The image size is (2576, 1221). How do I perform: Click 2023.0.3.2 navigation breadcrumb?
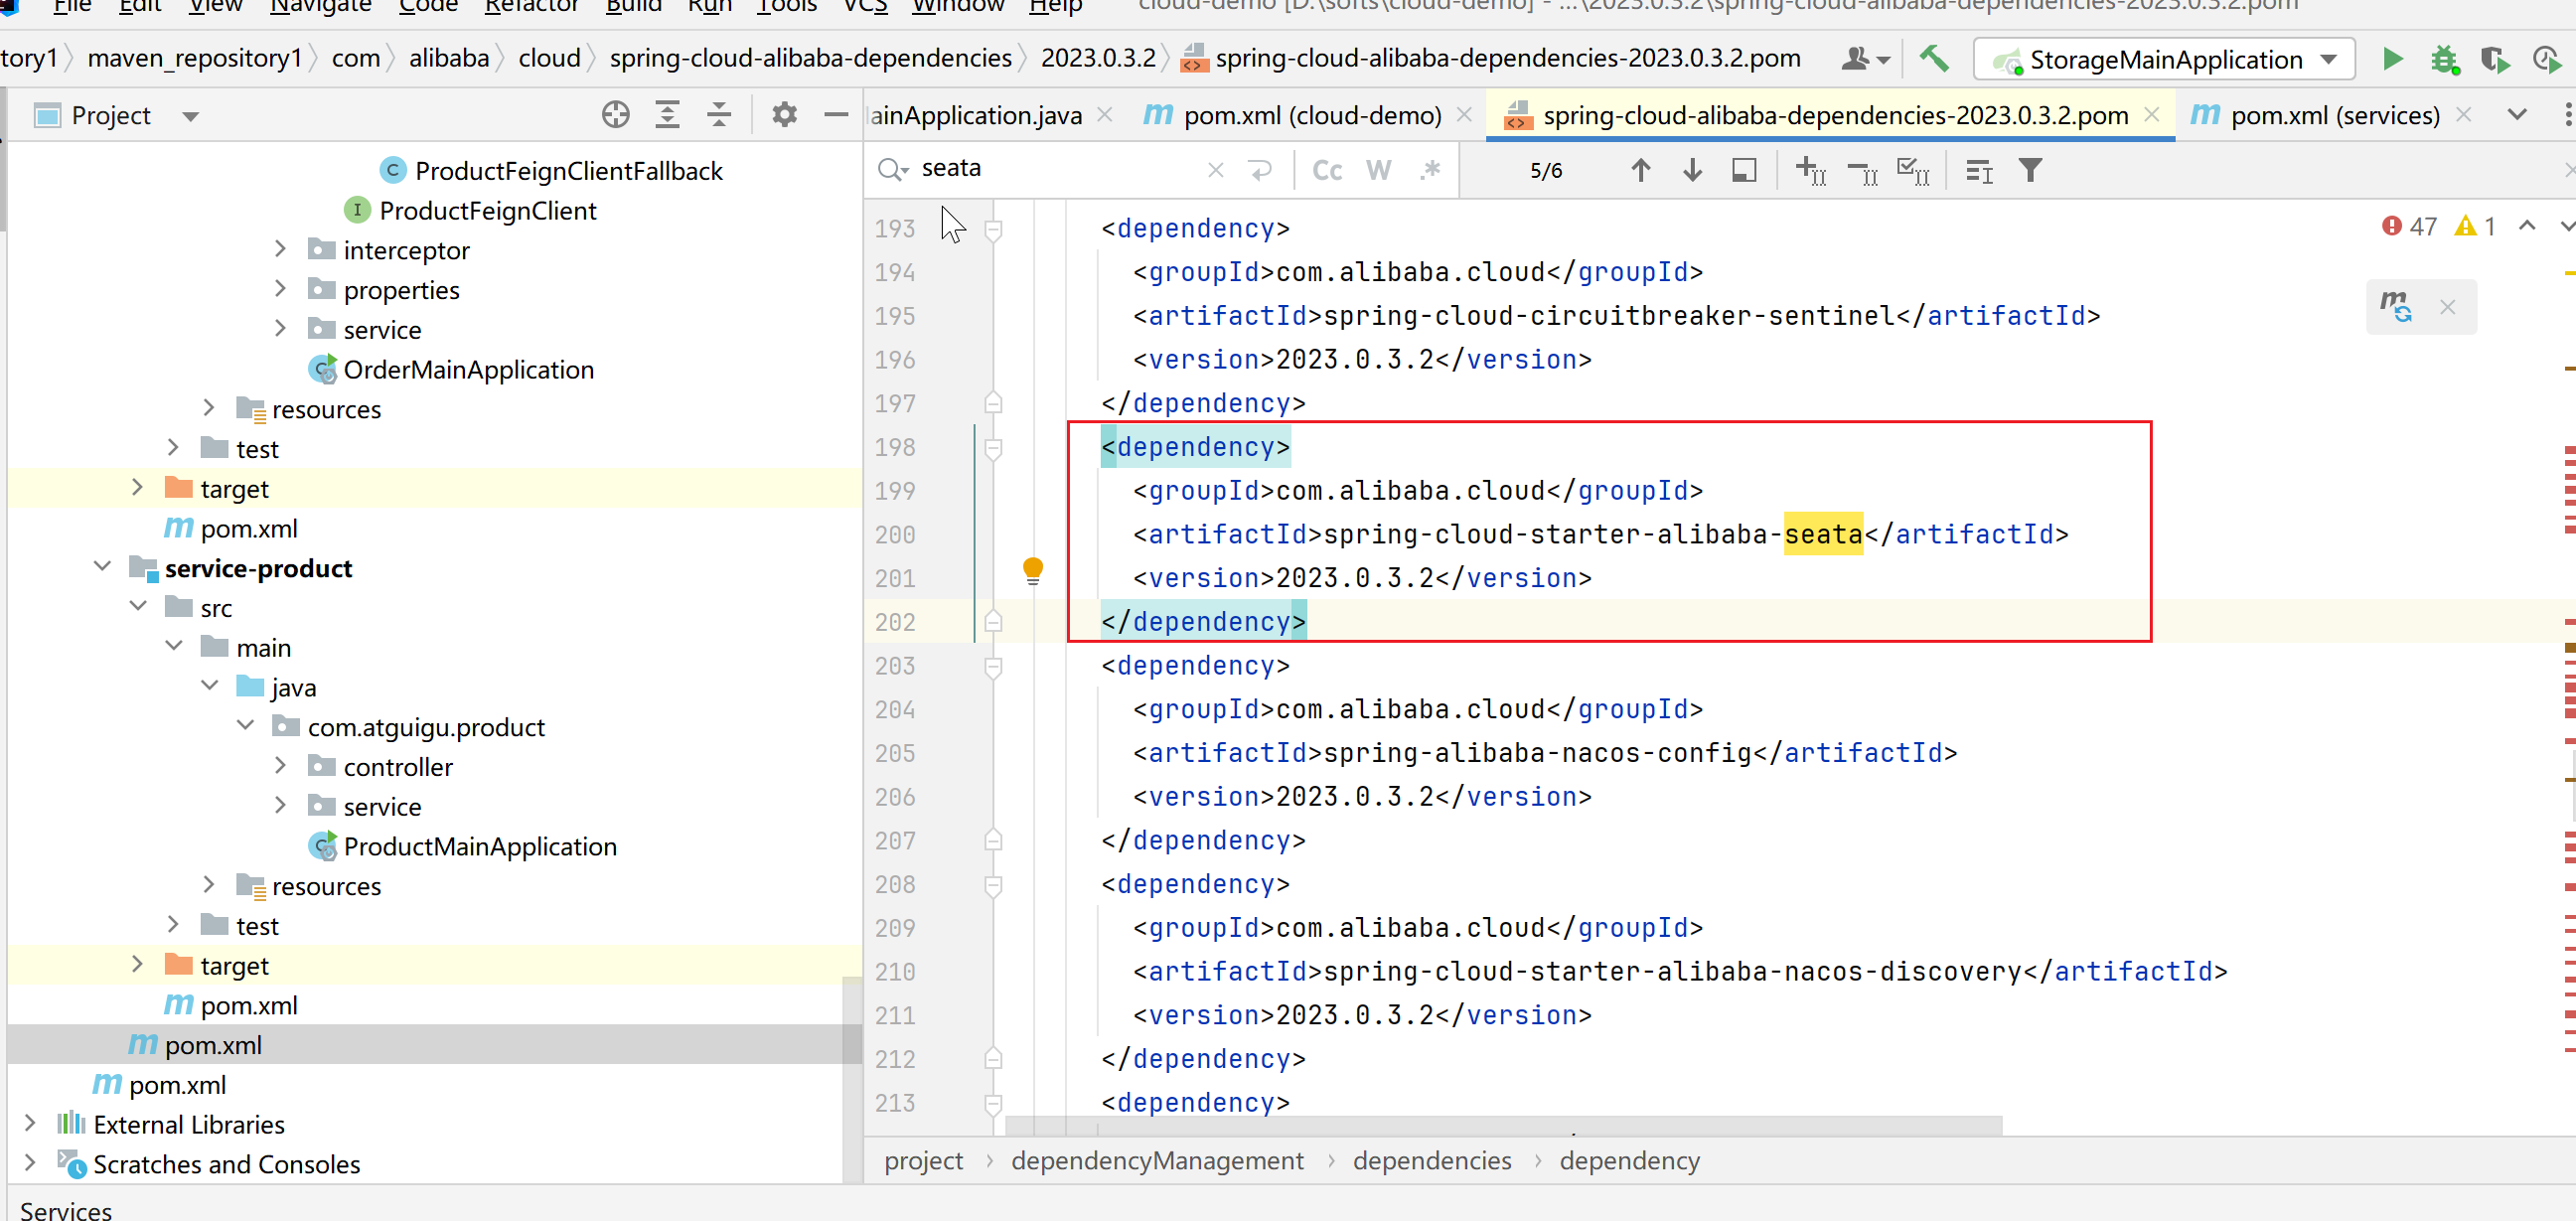click(1098, 58)
